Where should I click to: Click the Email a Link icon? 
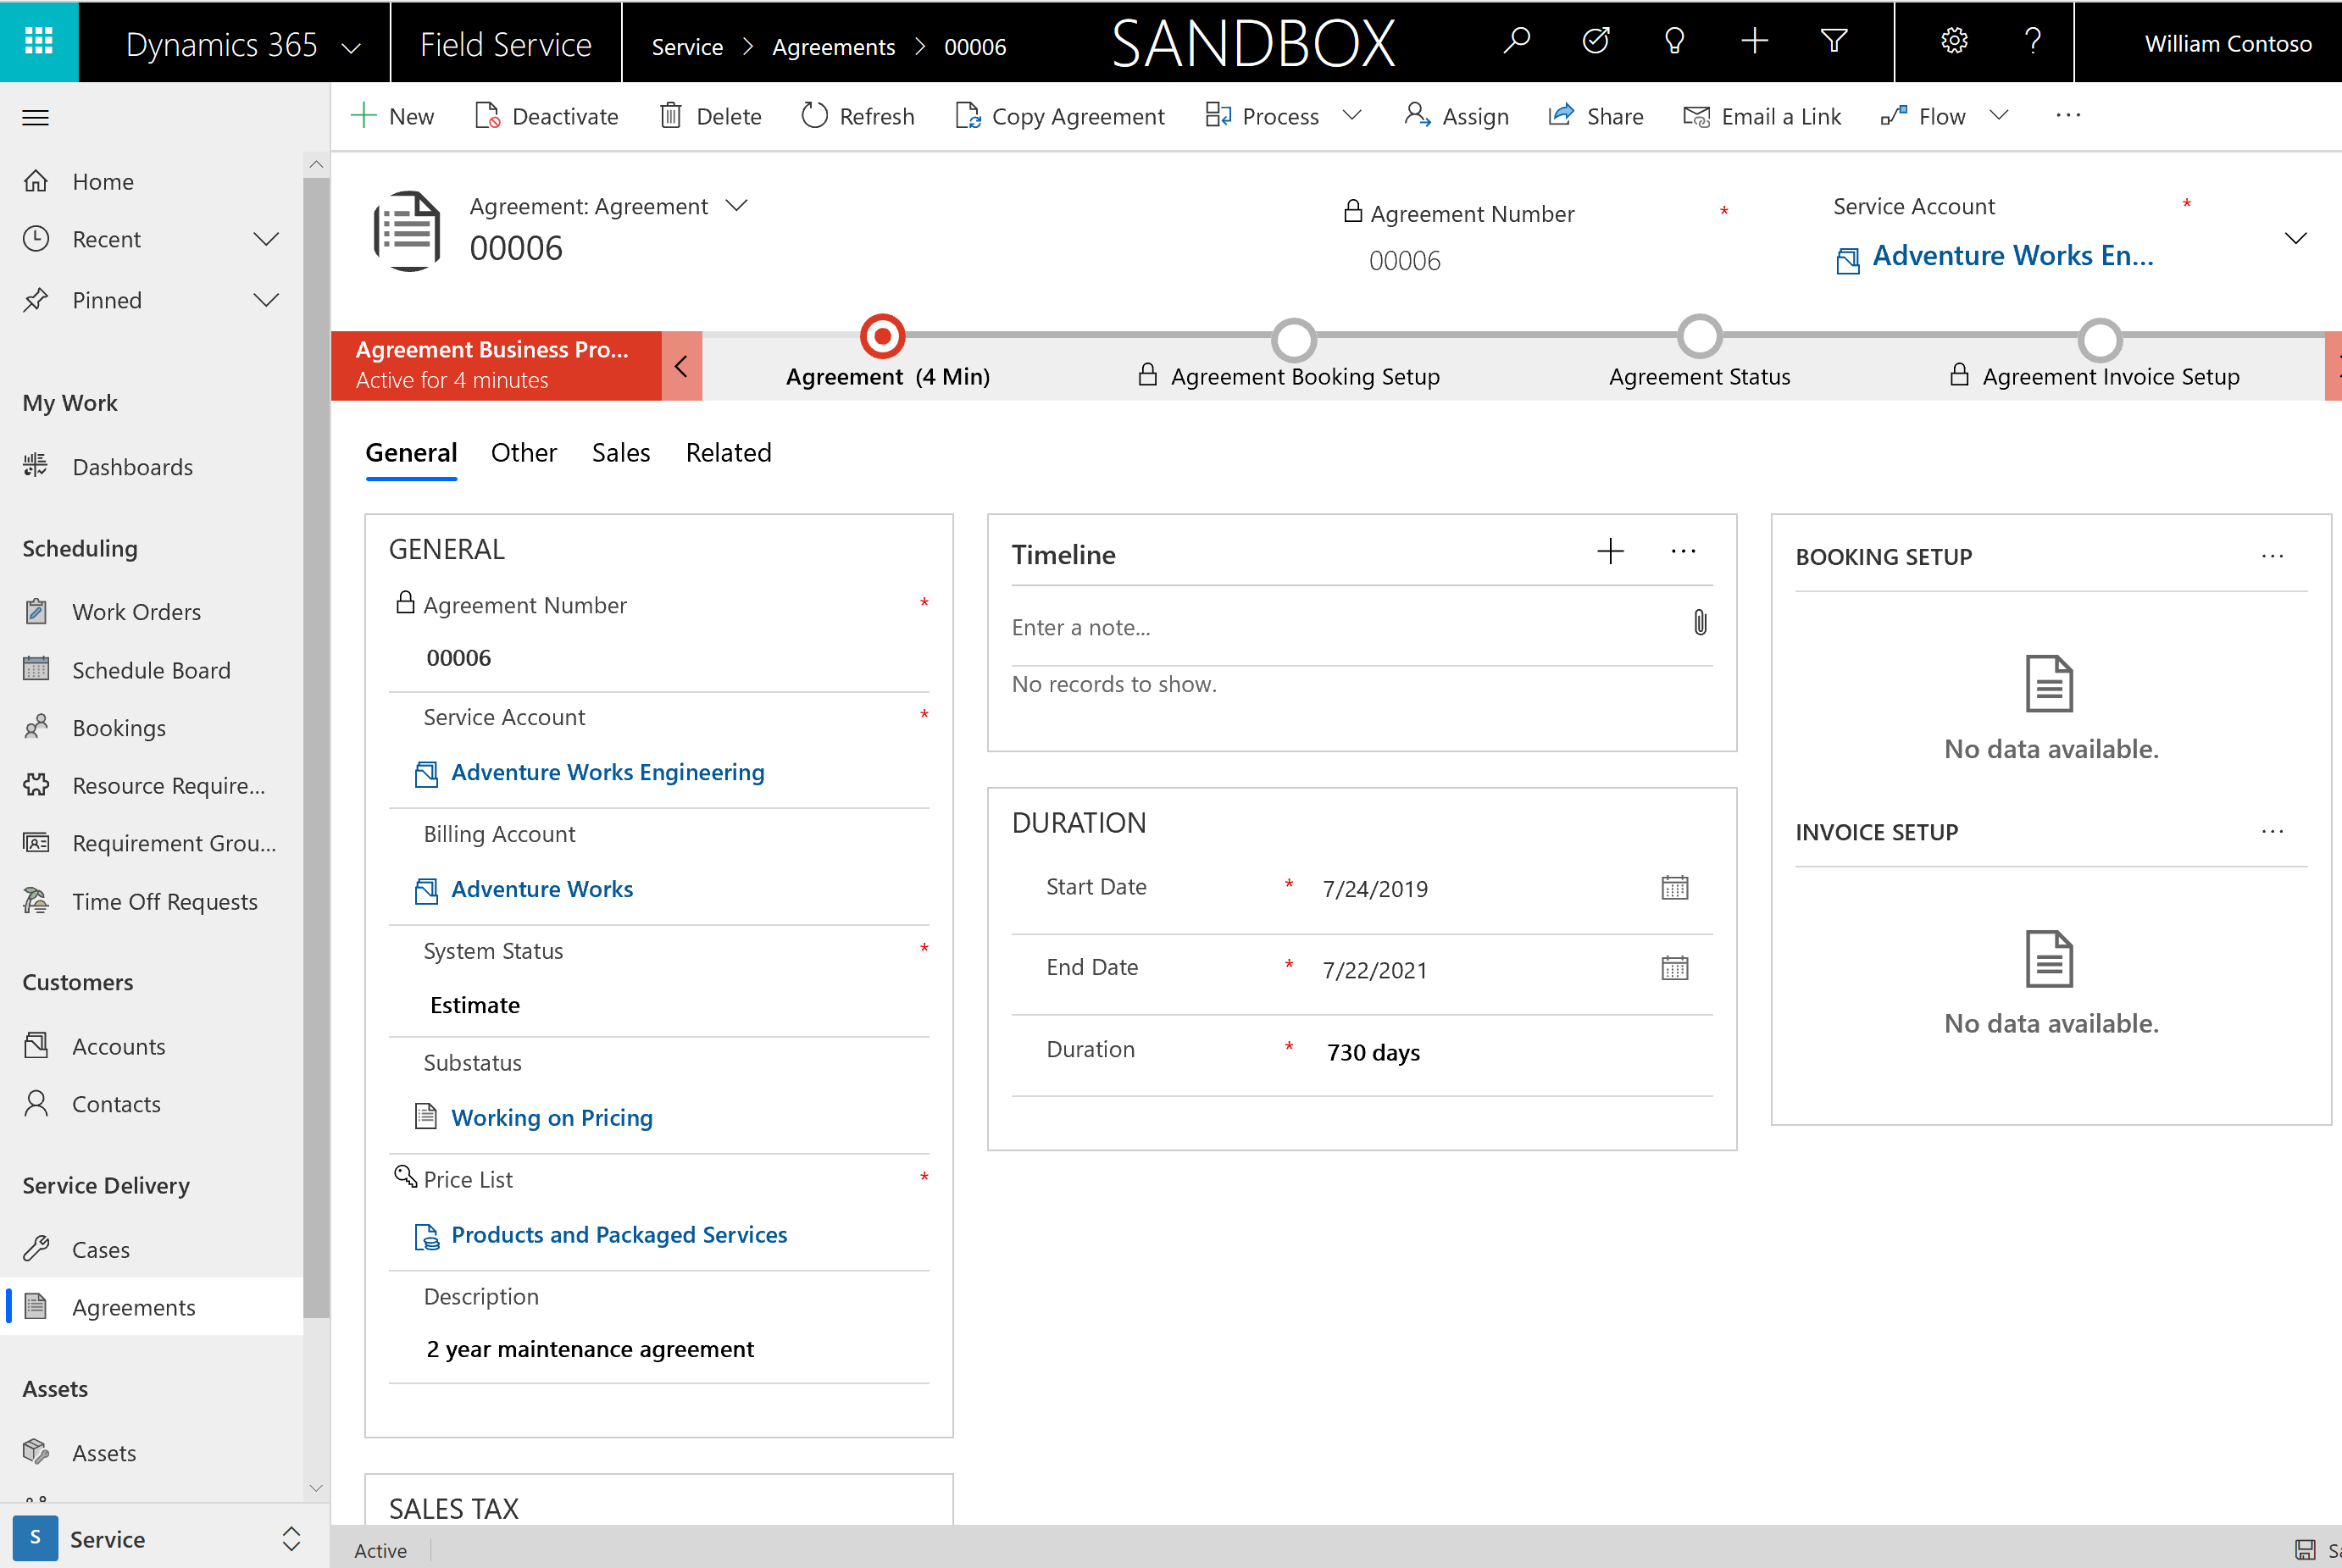pyautogui.click(x=1693, y=115)
